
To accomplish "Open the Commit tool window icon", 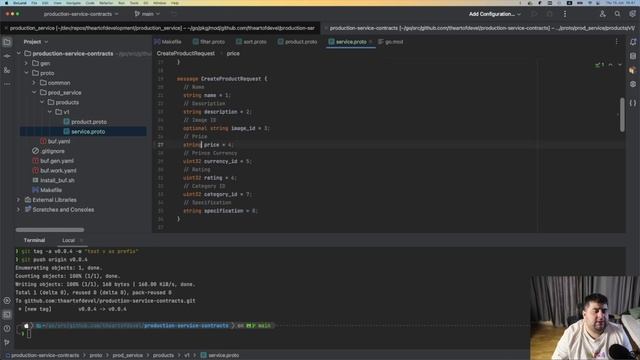I will [7, 56].
